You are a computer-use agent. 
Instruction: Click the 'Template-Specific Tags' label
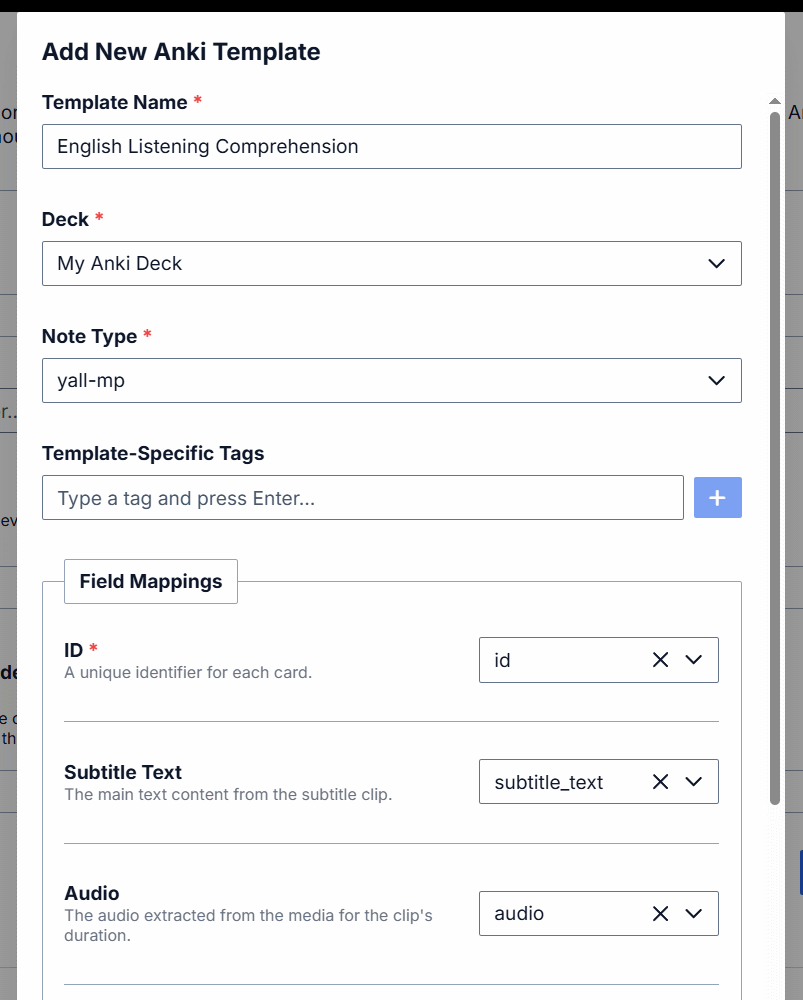coord(153,453)
